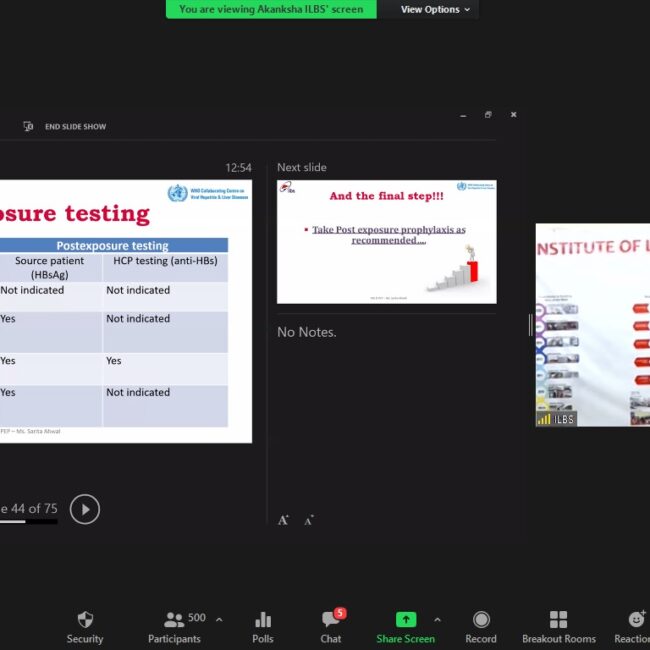Click the slide progress bar under slide count
The image size is (650, 650).
click(28, 522)
